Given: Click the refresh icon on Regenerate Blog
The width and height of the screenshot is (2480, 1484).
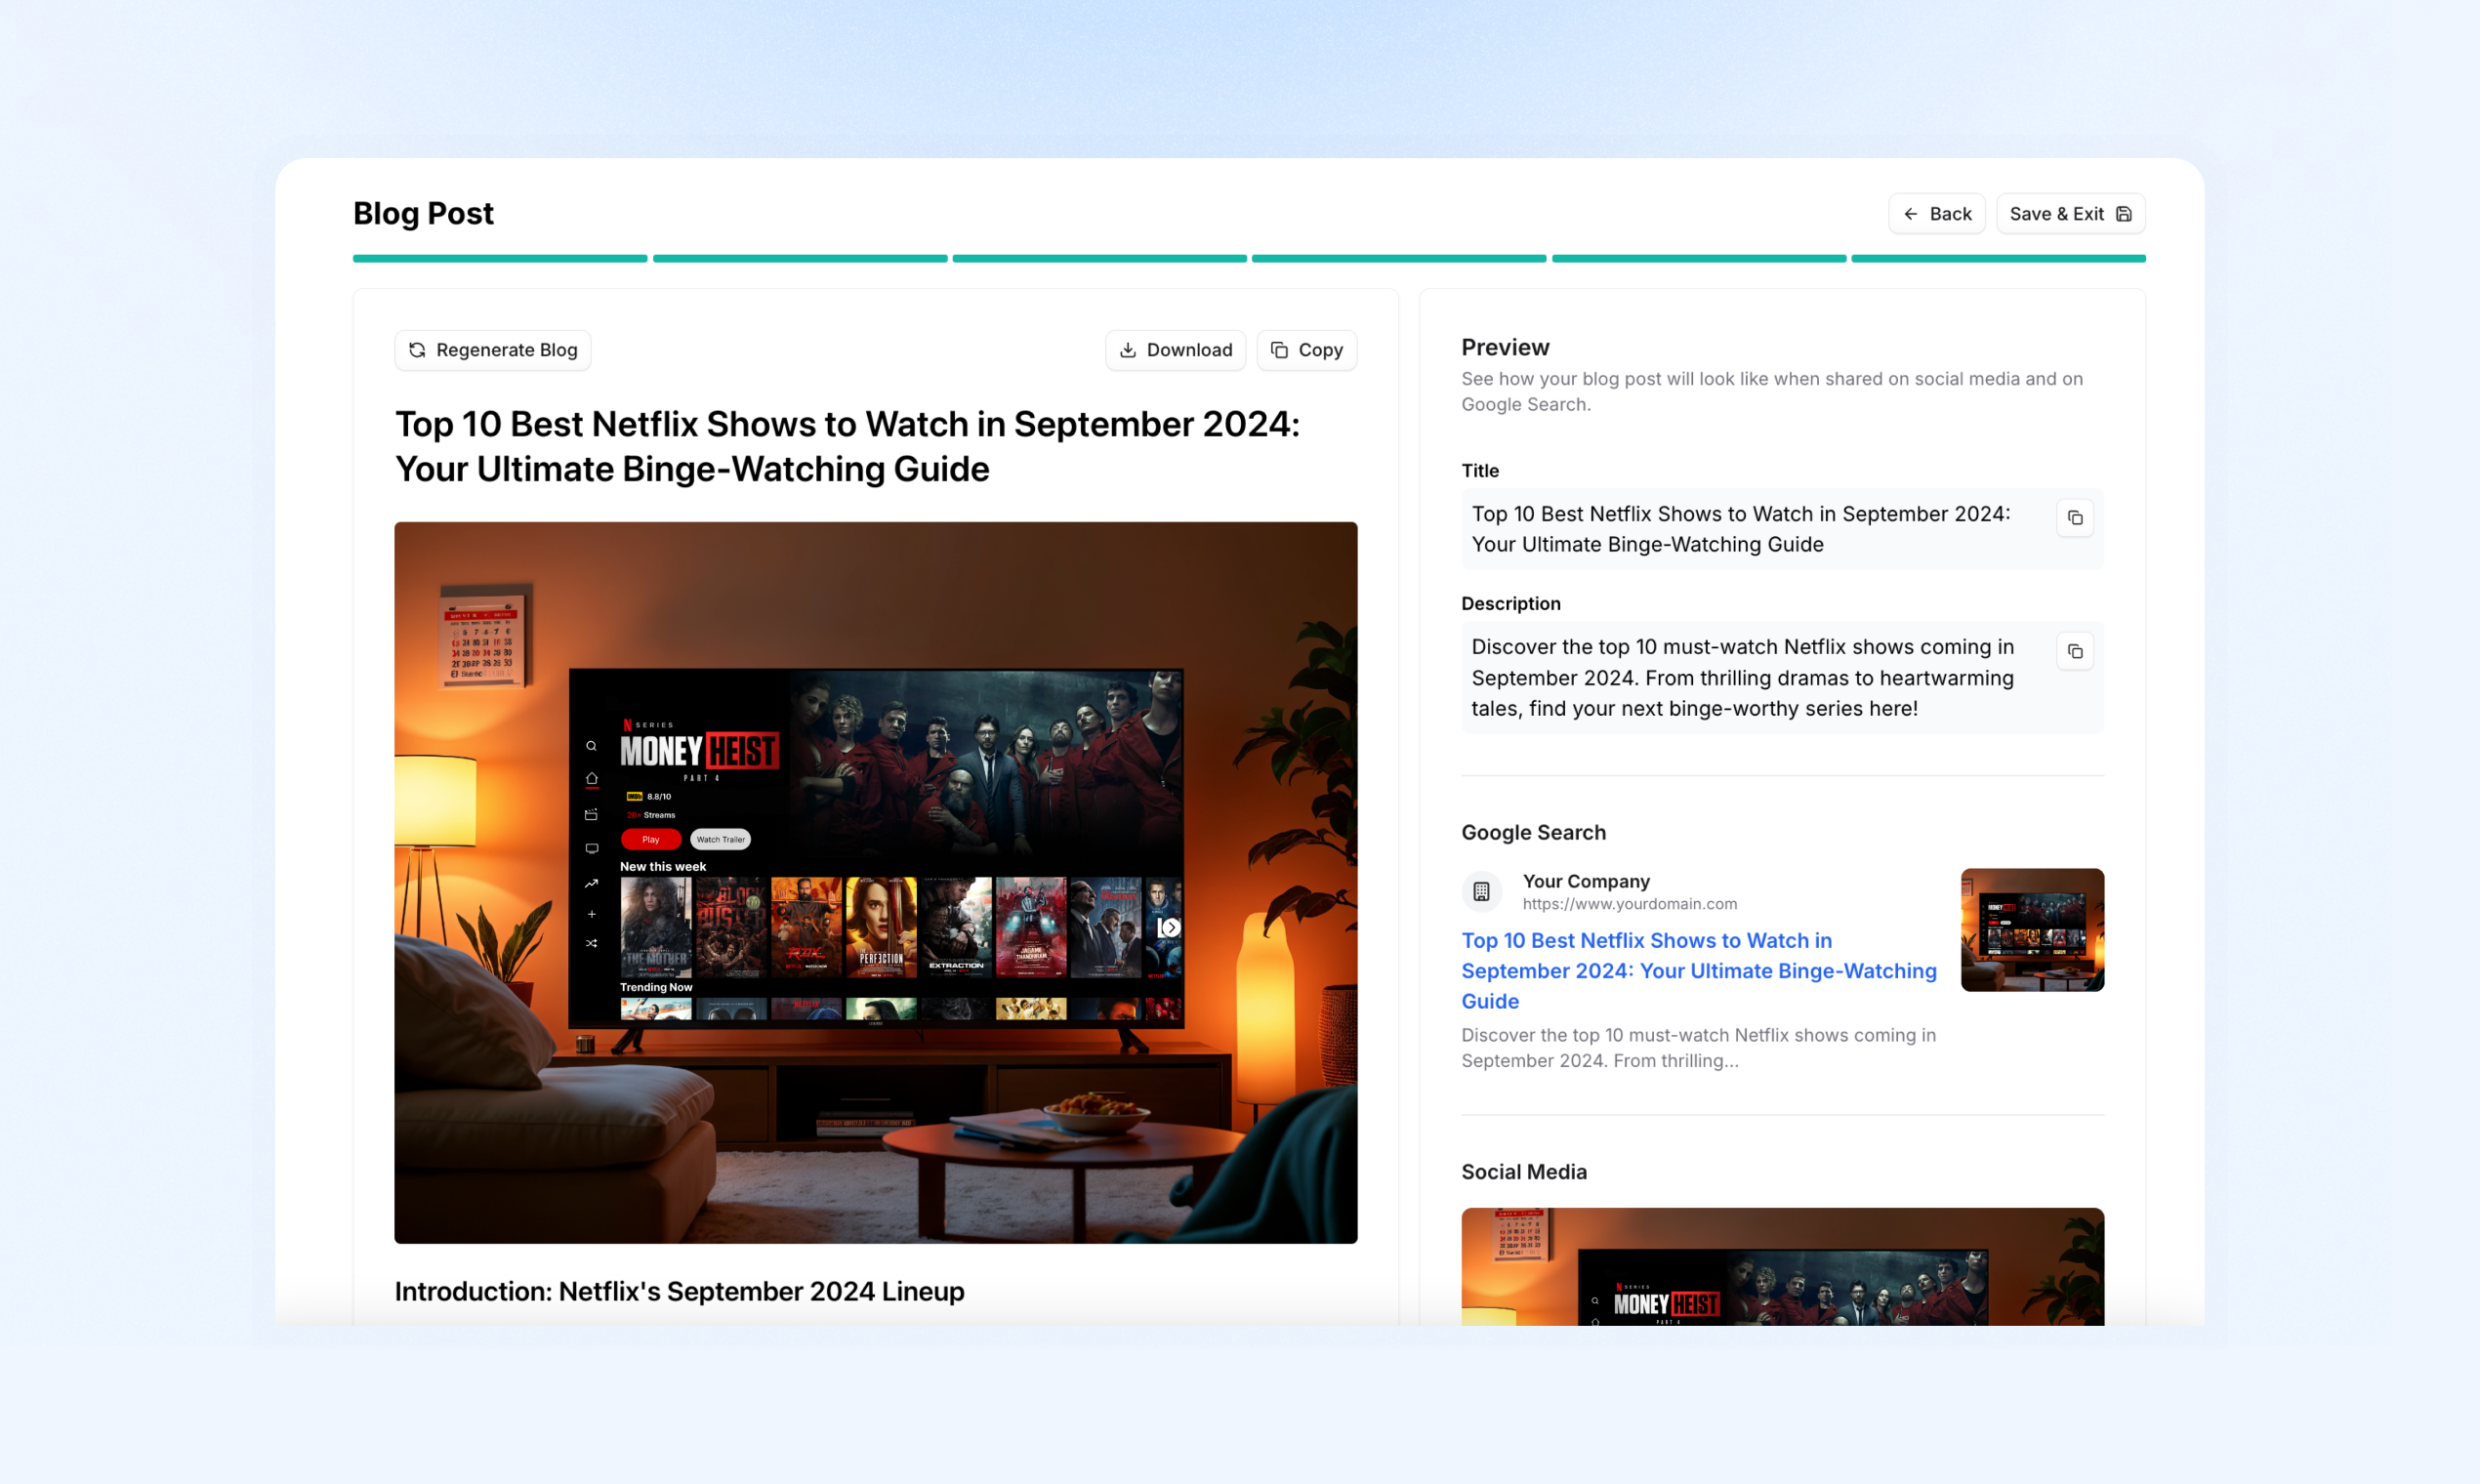Looking at the screenshot, I should click(x=417, y=350).
